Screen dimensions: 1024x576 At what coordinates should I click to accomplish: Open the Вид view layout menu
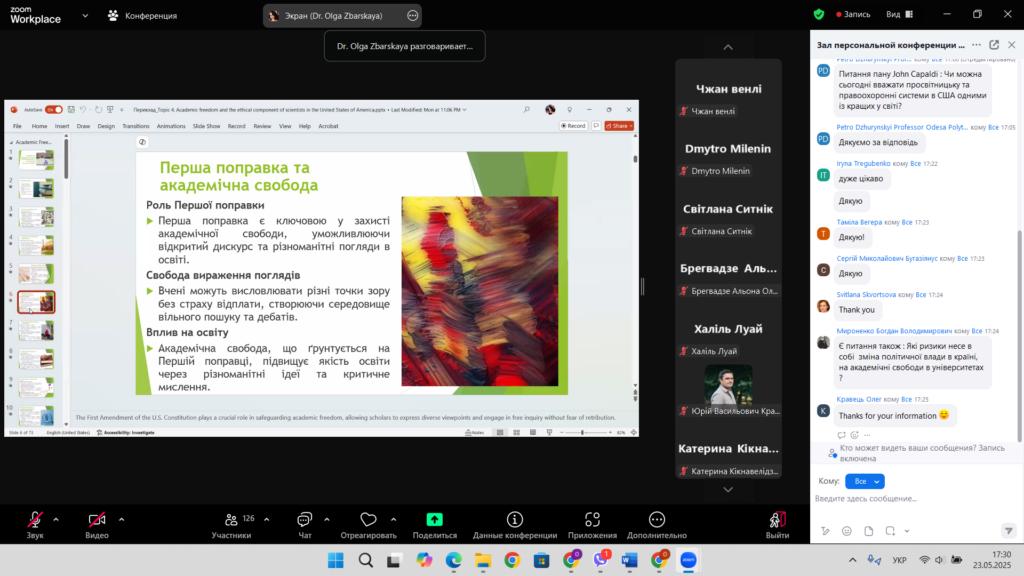click(x=899, y=14)
